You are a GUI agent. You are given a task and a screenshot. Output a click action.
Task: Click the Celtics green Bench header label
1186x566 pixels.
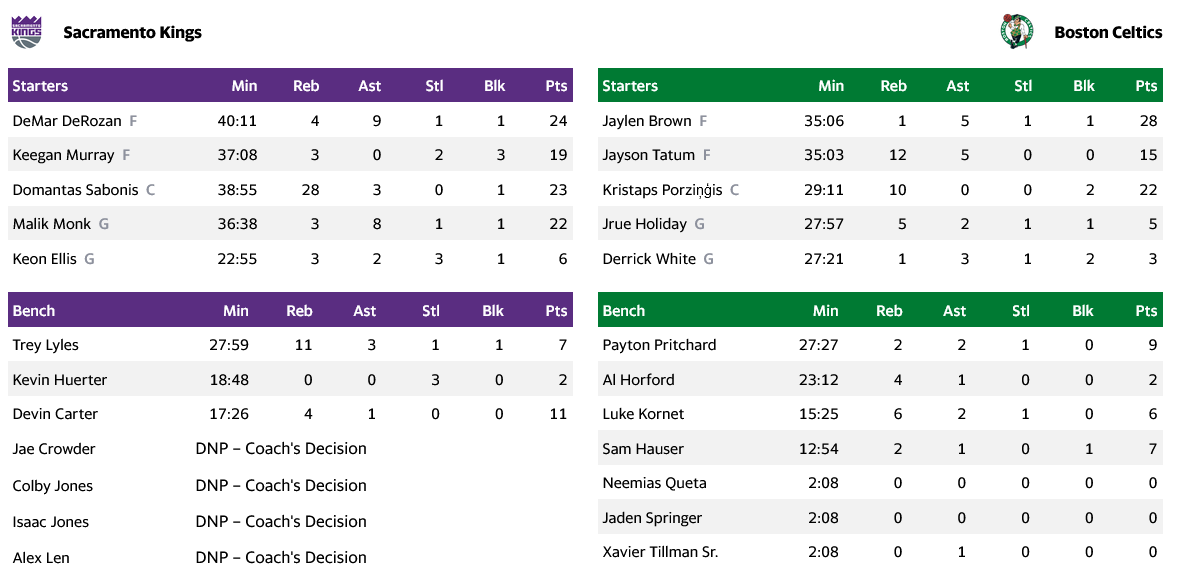(x=623, y=311)
